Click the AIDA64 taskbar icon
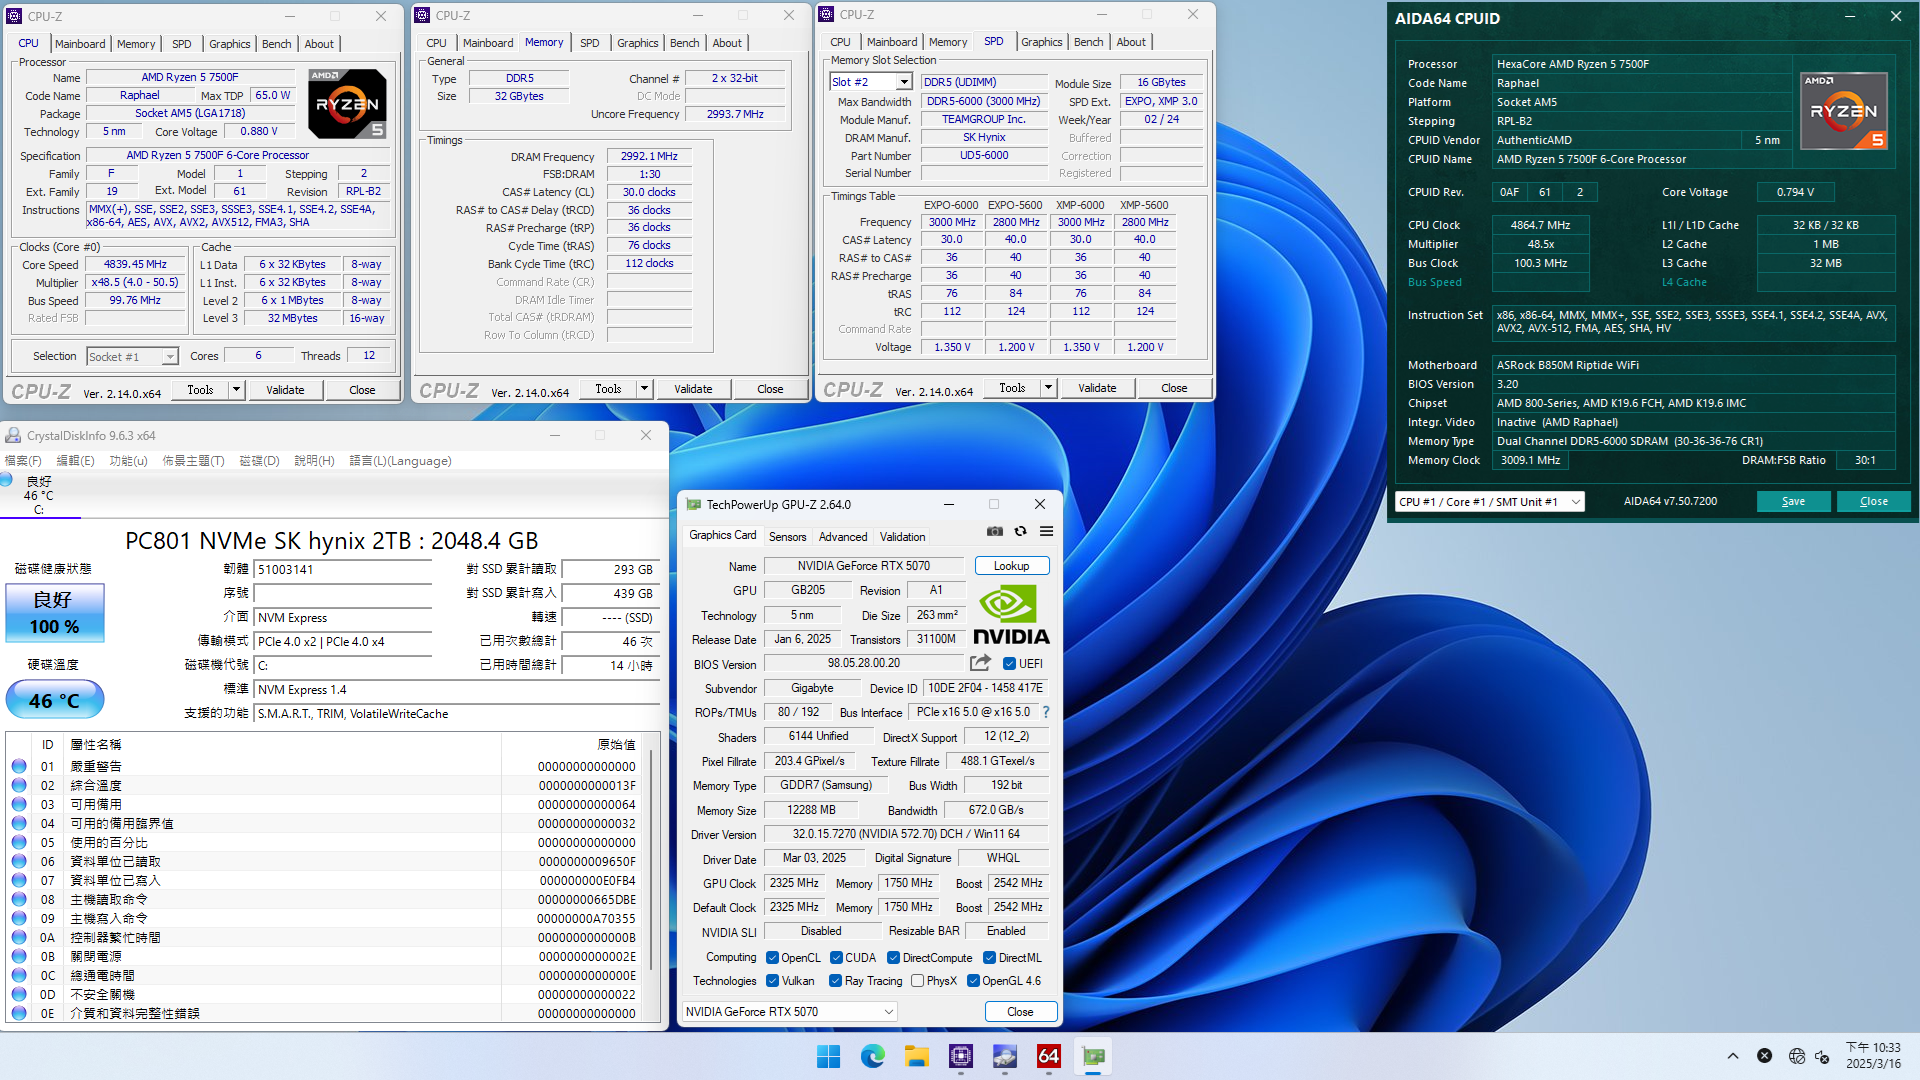Screen dimensions: 1920x1080 pos(1048,1056)
